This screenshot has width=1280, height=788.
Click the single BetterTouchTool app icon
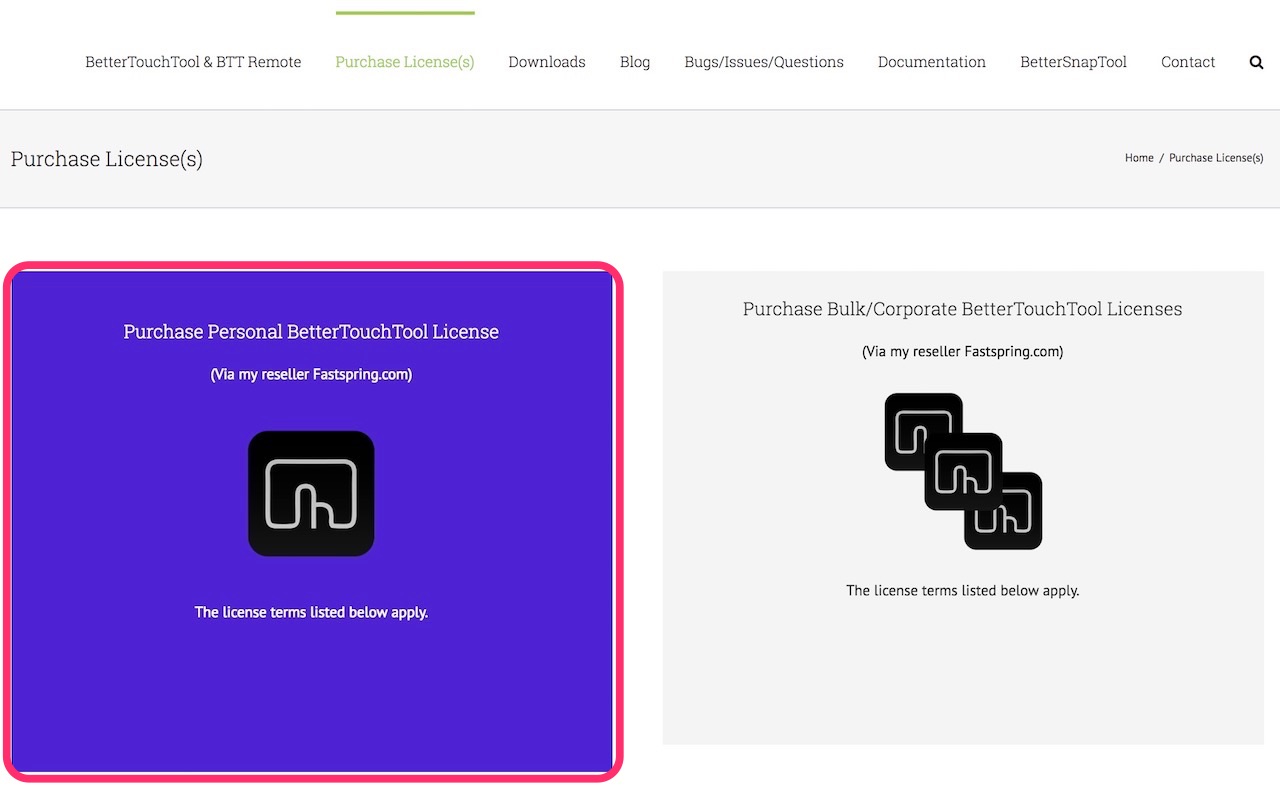311,493
